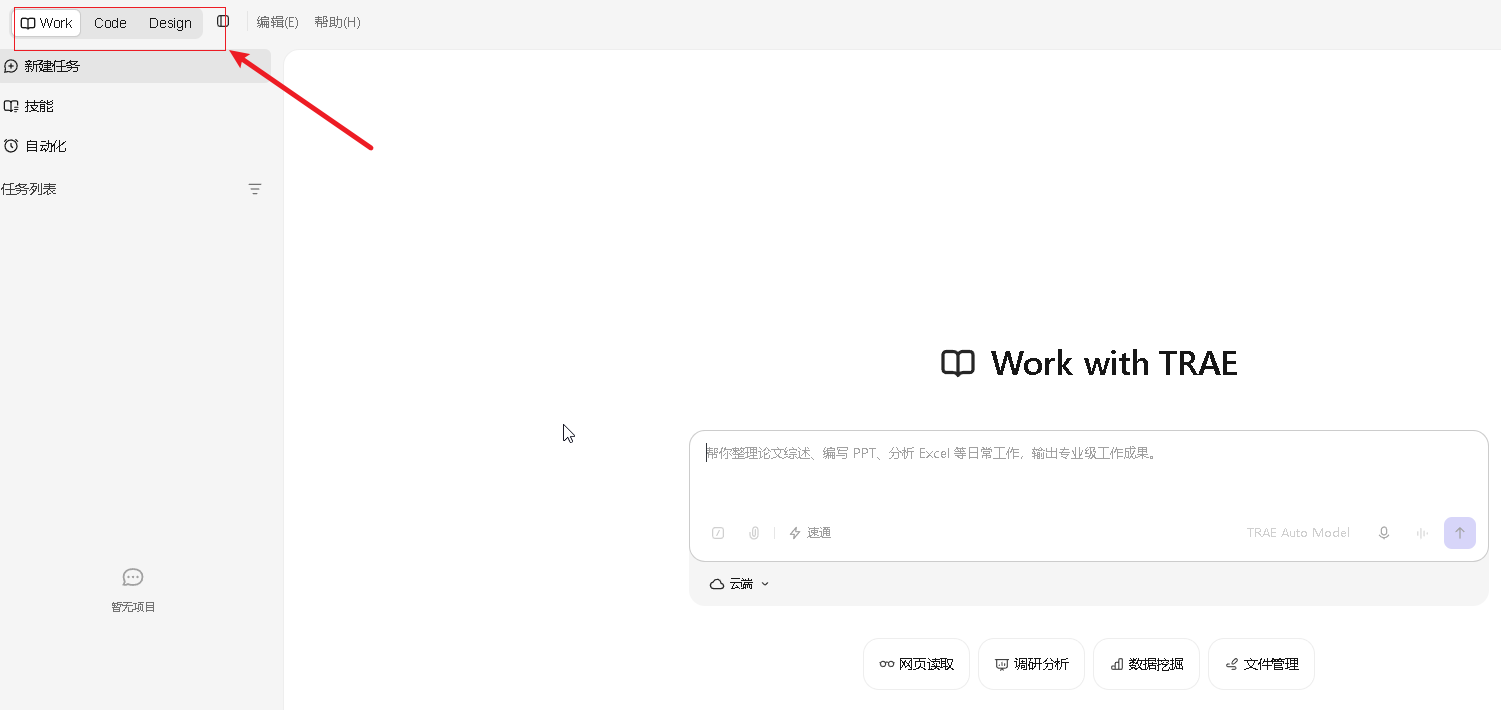This screenshot has width=1501, height=710.
Task: Click the audio waveform icon
Action: (x=1421, y=533)
